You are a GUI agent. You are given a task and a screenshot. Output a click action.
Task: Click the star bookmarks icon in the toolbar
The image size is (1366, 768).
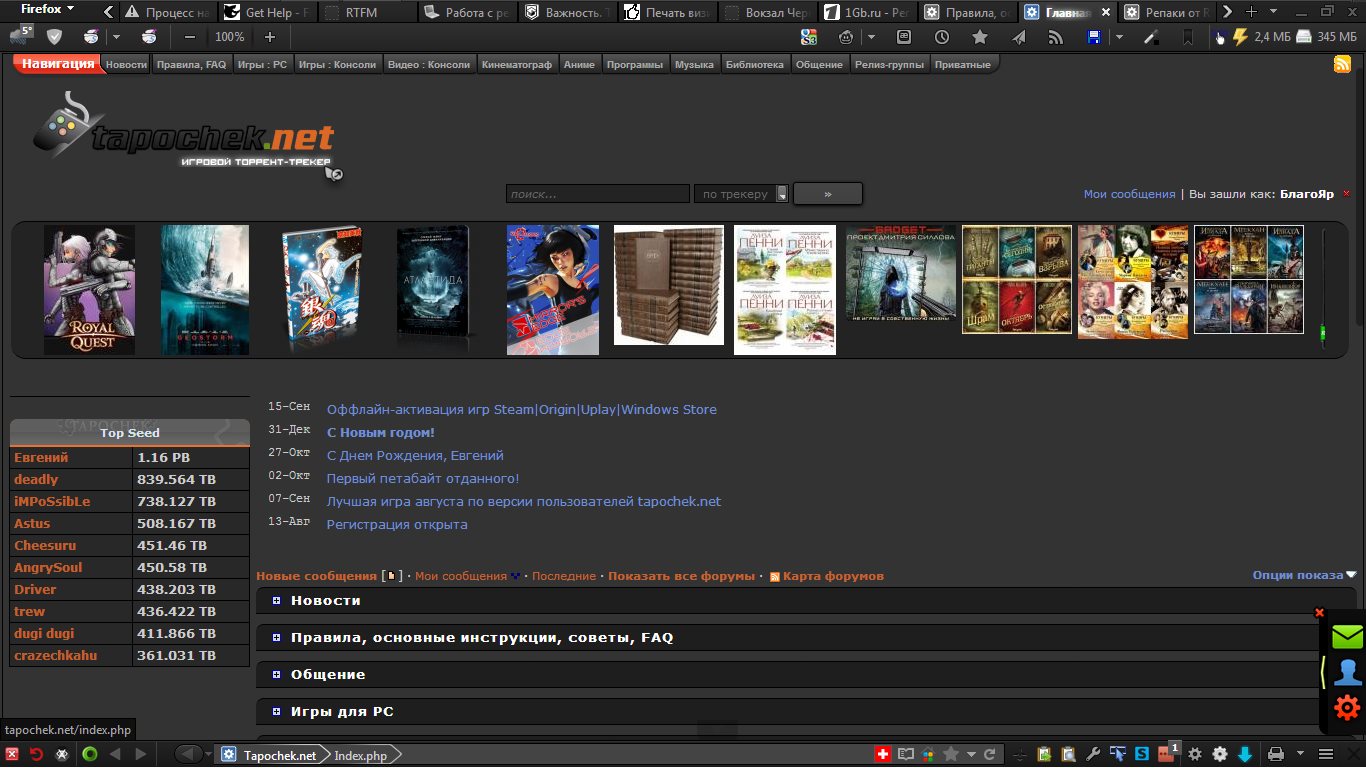point(980,37)
